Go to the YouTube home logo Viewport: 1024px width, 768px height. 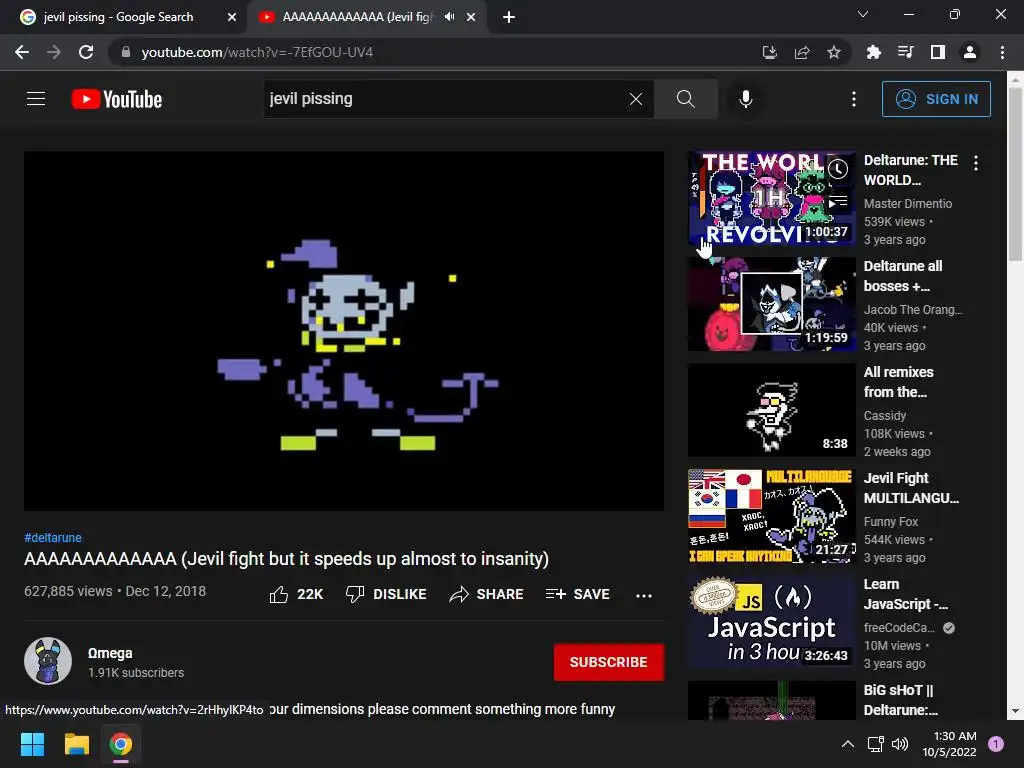pyautogui.click(x=117, y=99)
